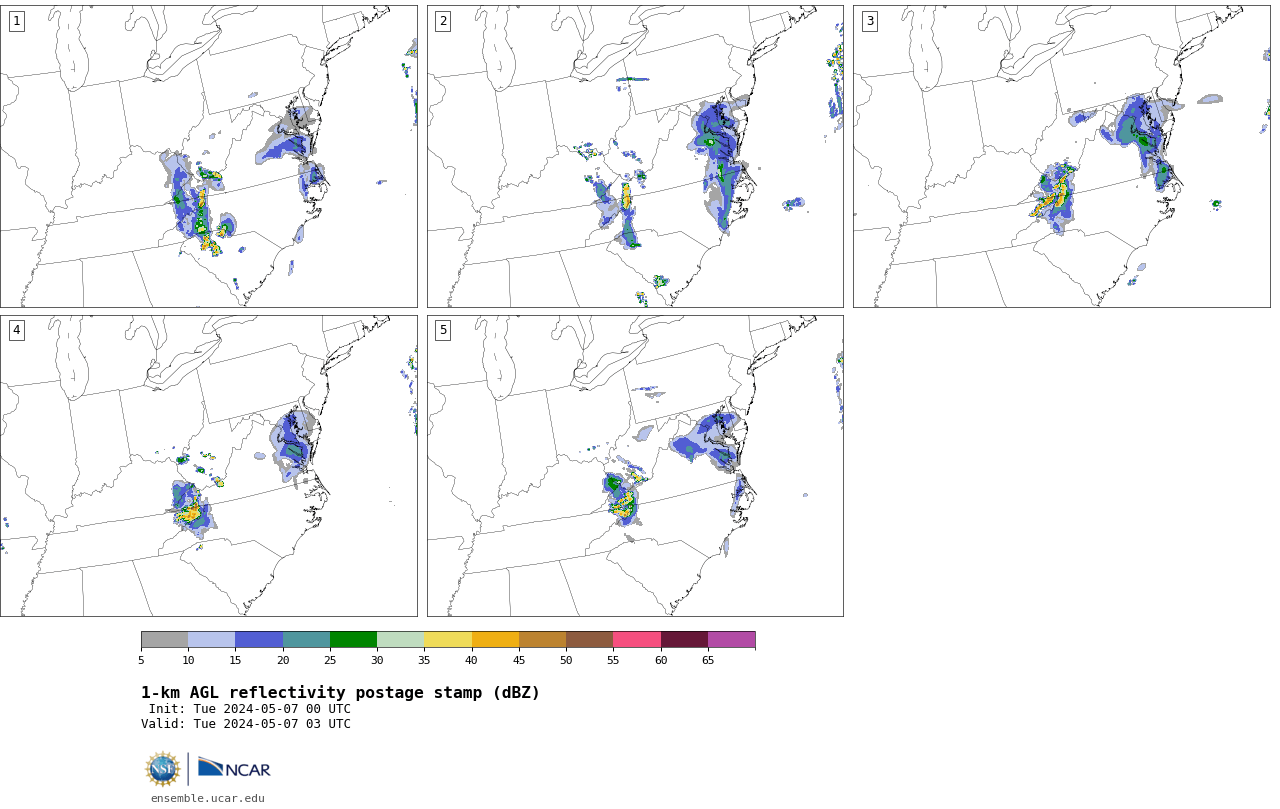Image resolution: width=1280 pixels, height=809 pixels.
Task: Open ensemble member 1 reflectivity map
Action: click(x=208, y=156)
